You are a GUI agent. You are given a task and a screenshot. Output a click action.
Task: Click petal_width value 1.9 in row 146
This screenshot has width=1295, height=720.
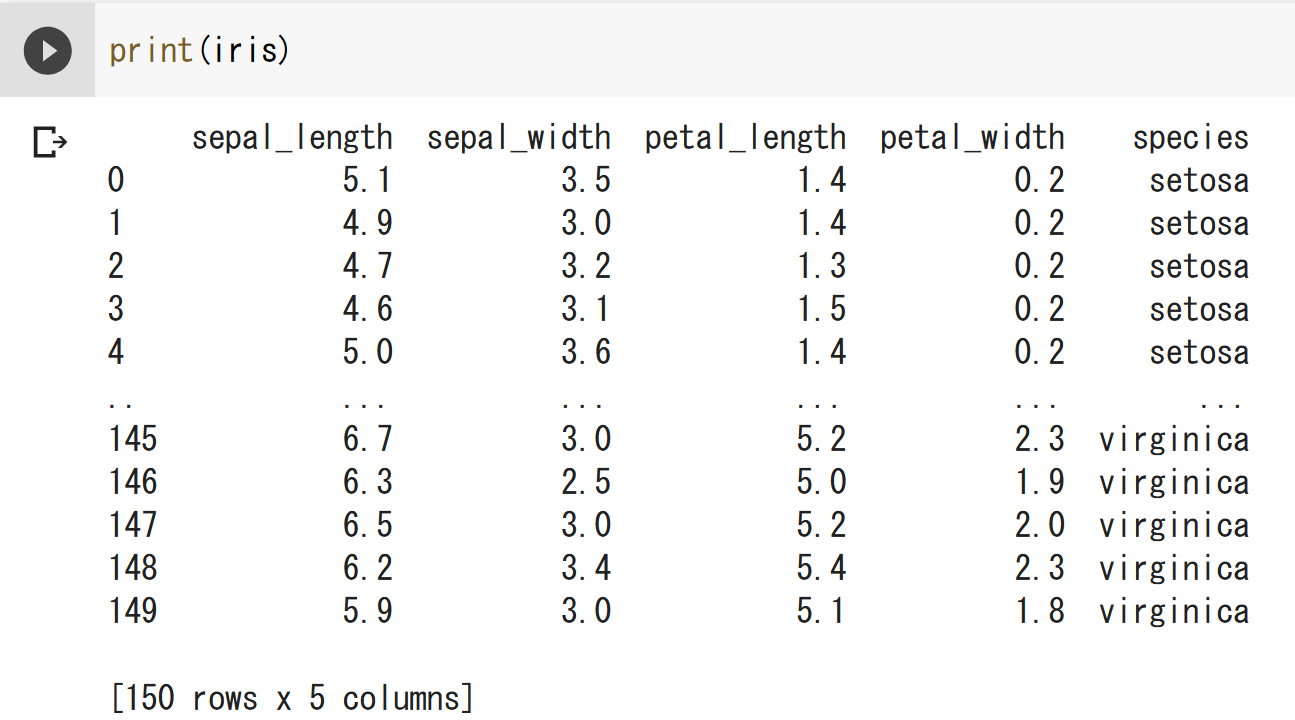click(1039, 482)
